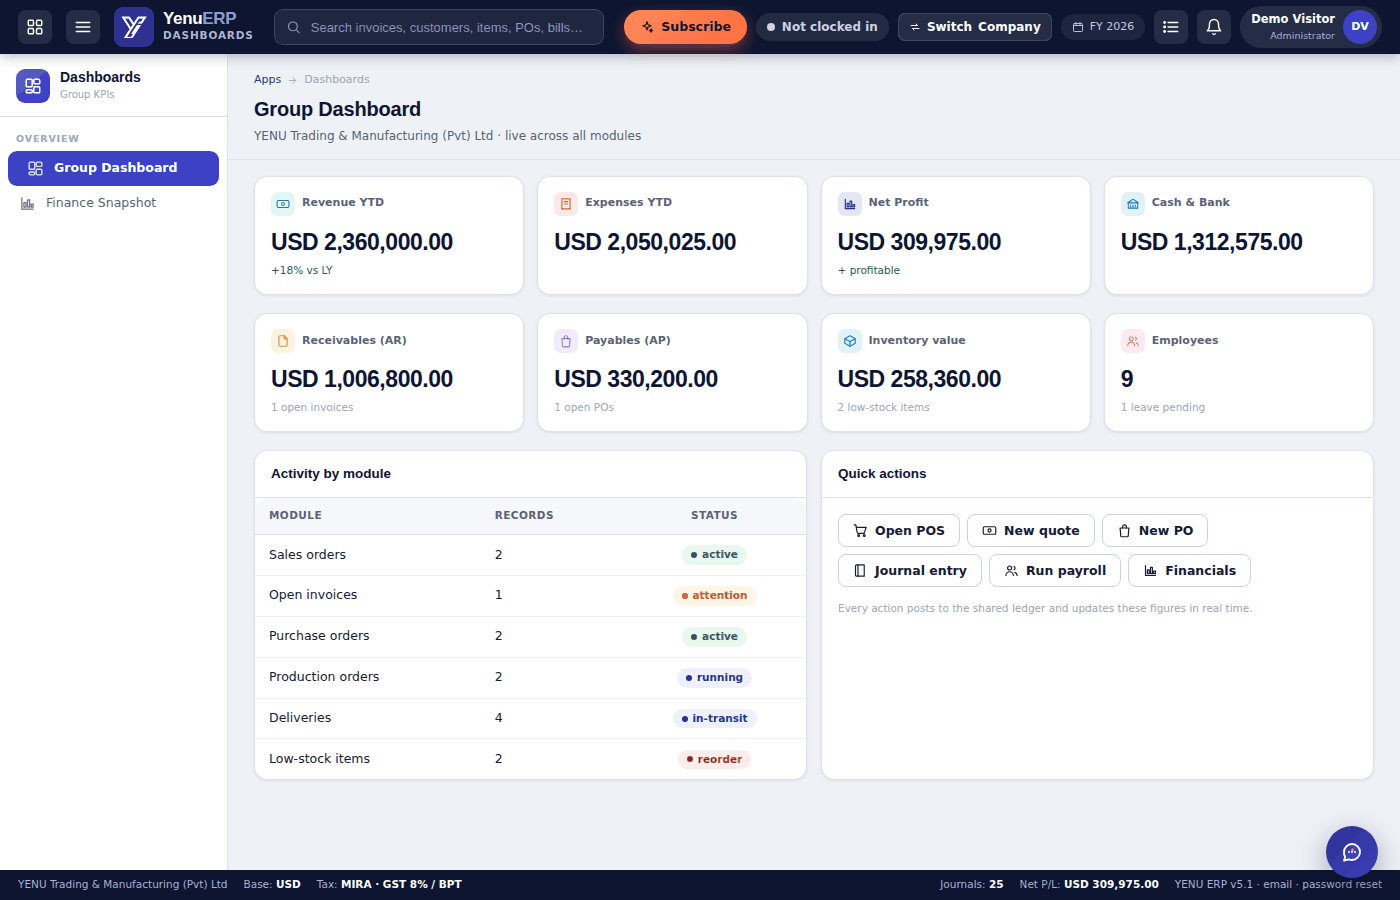
Task: Click the DV user avatar
Action: coord(1360,27)
